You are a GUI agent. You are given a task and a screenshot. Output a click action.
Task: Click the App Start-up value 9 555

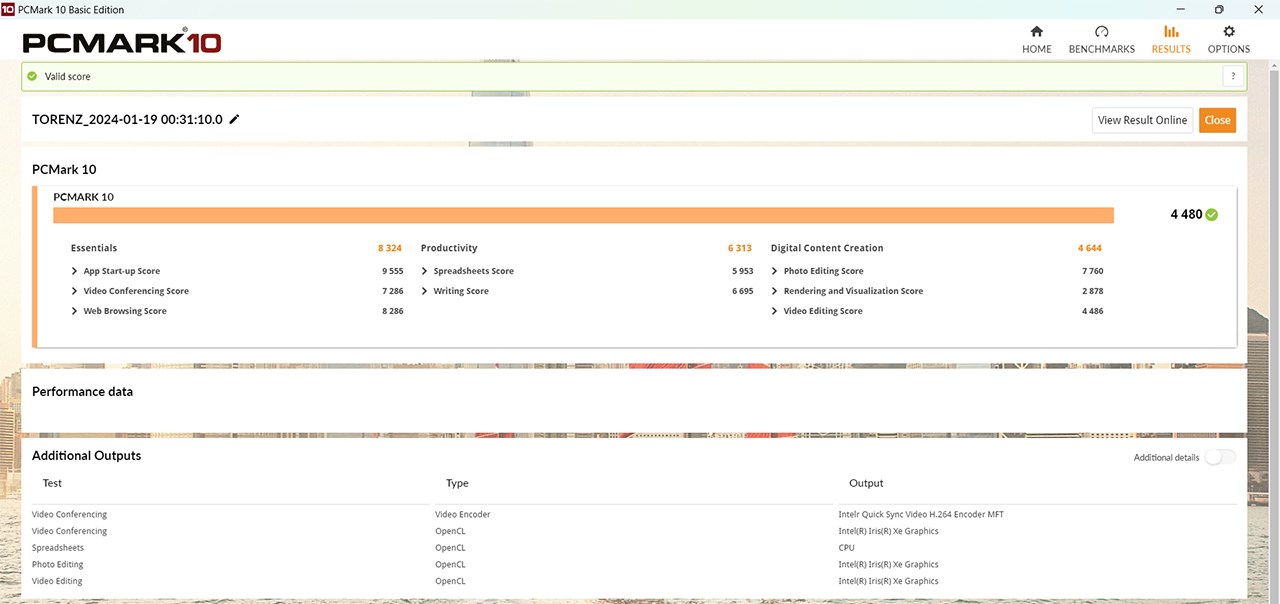(x=392, y=271)
